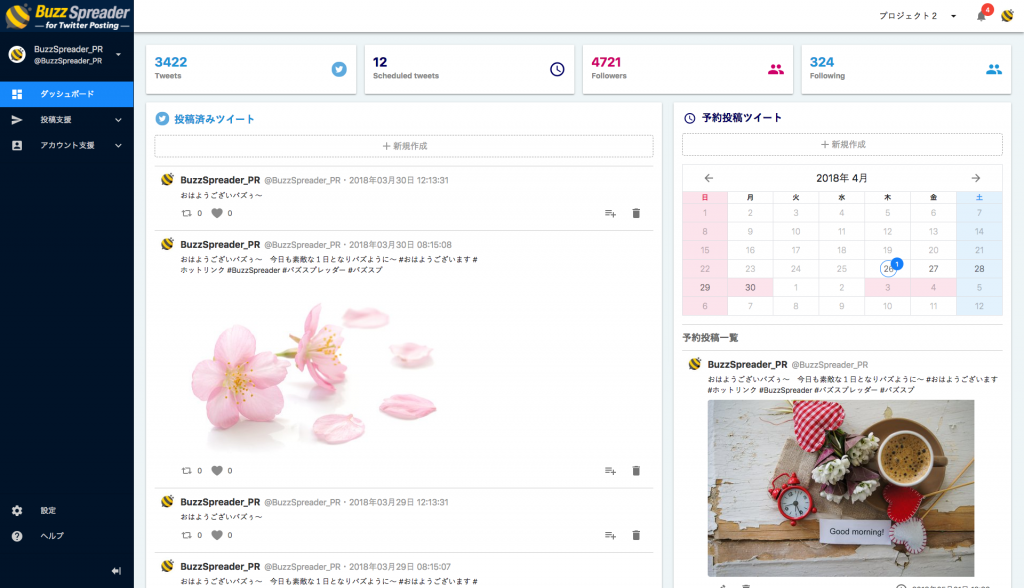Expand the アカウント支援 menu
The image size is (1024, 588).
tap(67, 145)
